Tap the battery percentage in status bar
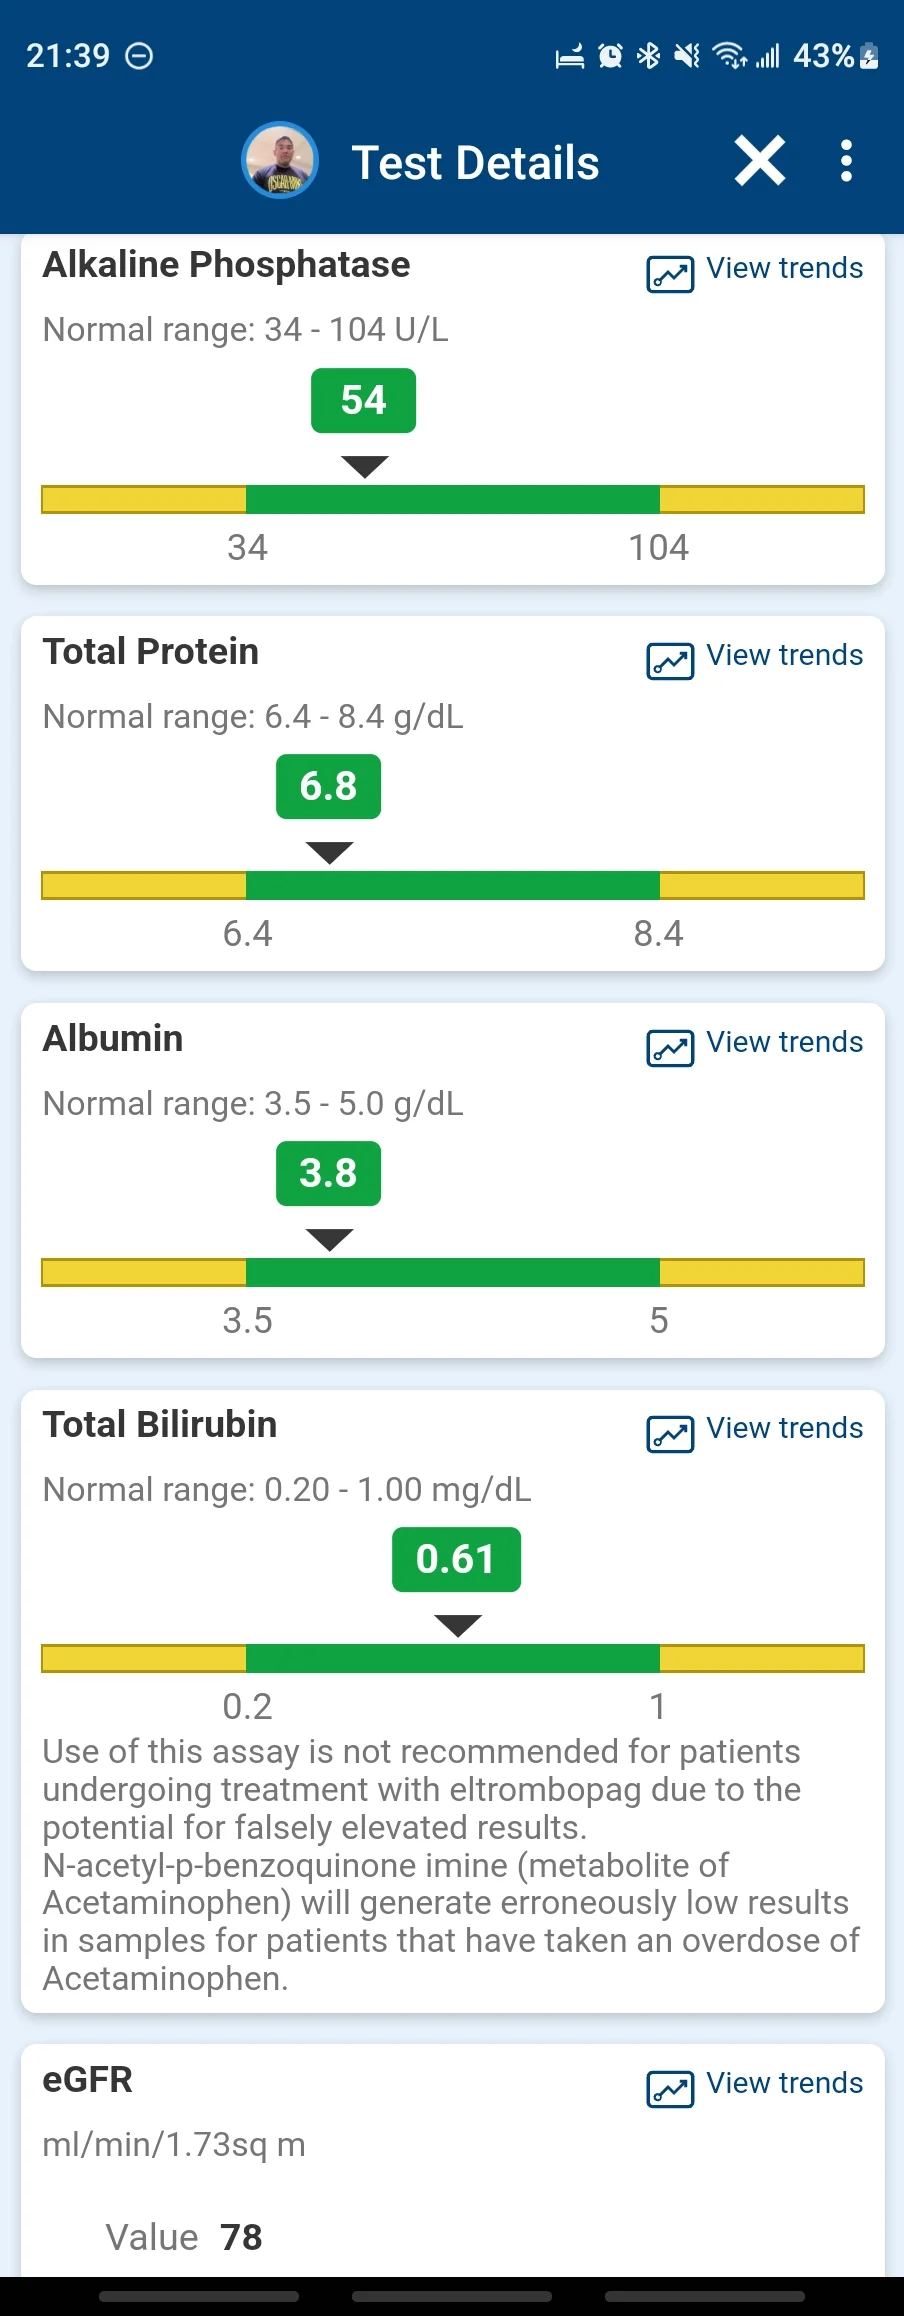The width and height of the screenshot is (904, 2316). point(823,56)
